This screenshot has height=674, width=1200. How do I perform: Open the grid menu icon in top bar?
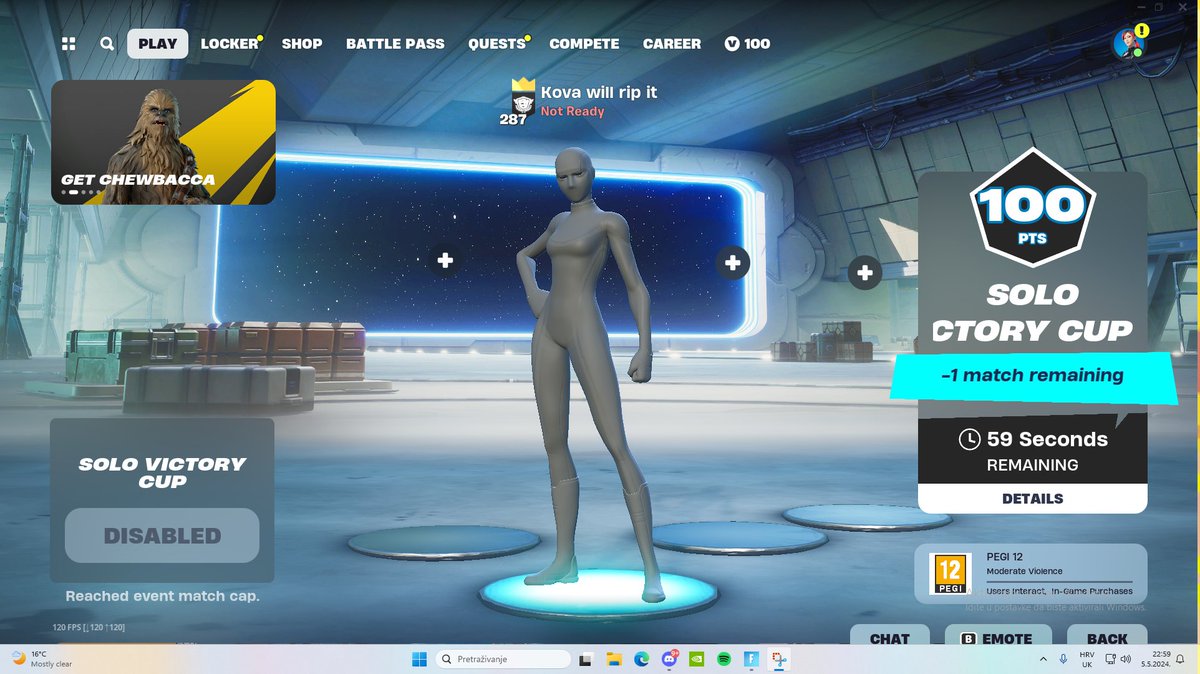[x=68, y=44]
